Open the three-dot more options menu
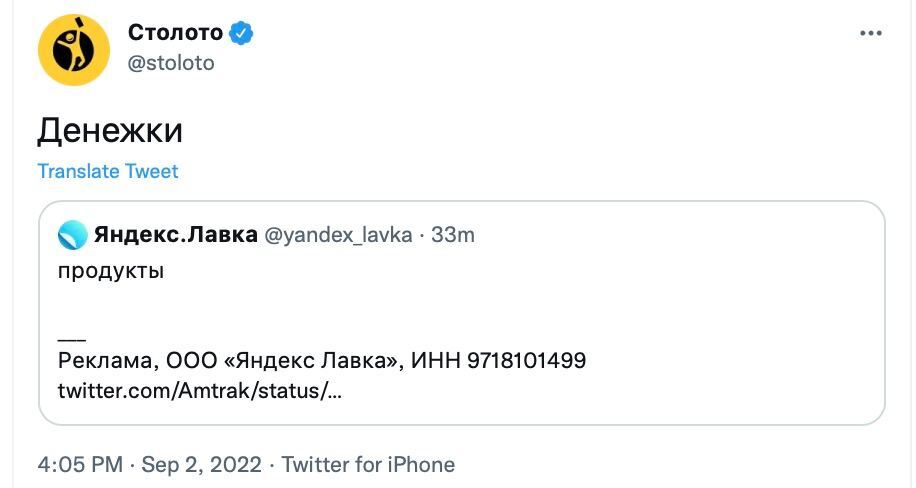 871,33
